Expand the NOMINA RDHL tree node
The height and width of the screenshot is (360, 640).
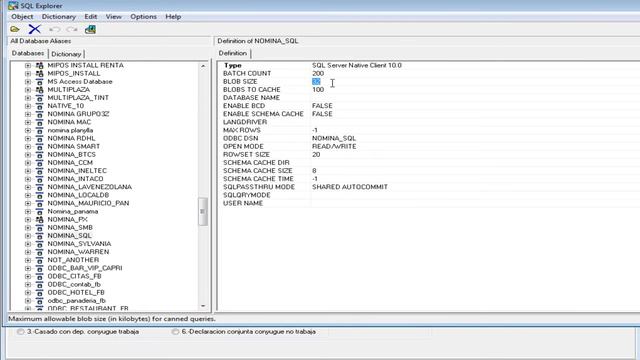28,138
